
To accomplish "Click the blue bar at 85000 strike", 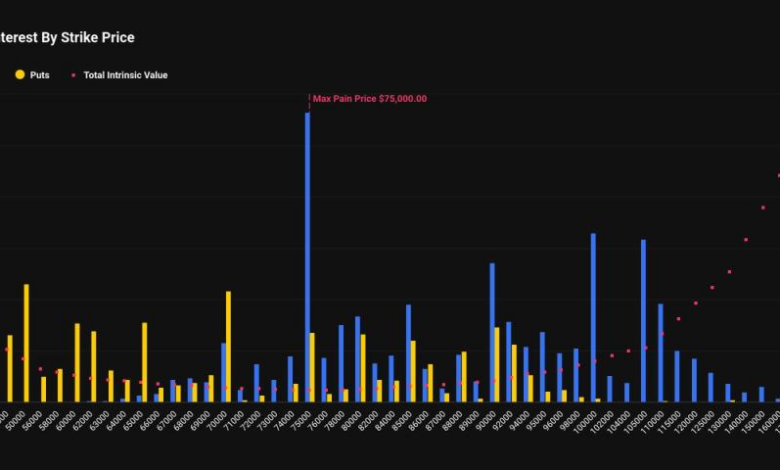I will (408, 353).
